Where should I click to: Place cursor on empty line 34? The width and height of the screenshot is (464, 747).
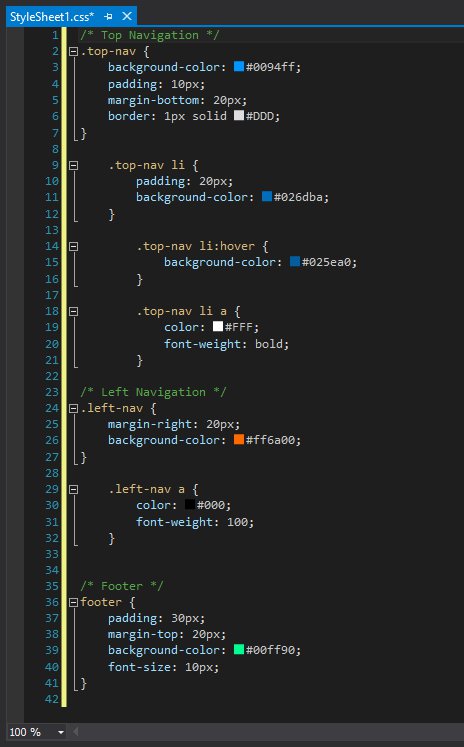(267, 570)
